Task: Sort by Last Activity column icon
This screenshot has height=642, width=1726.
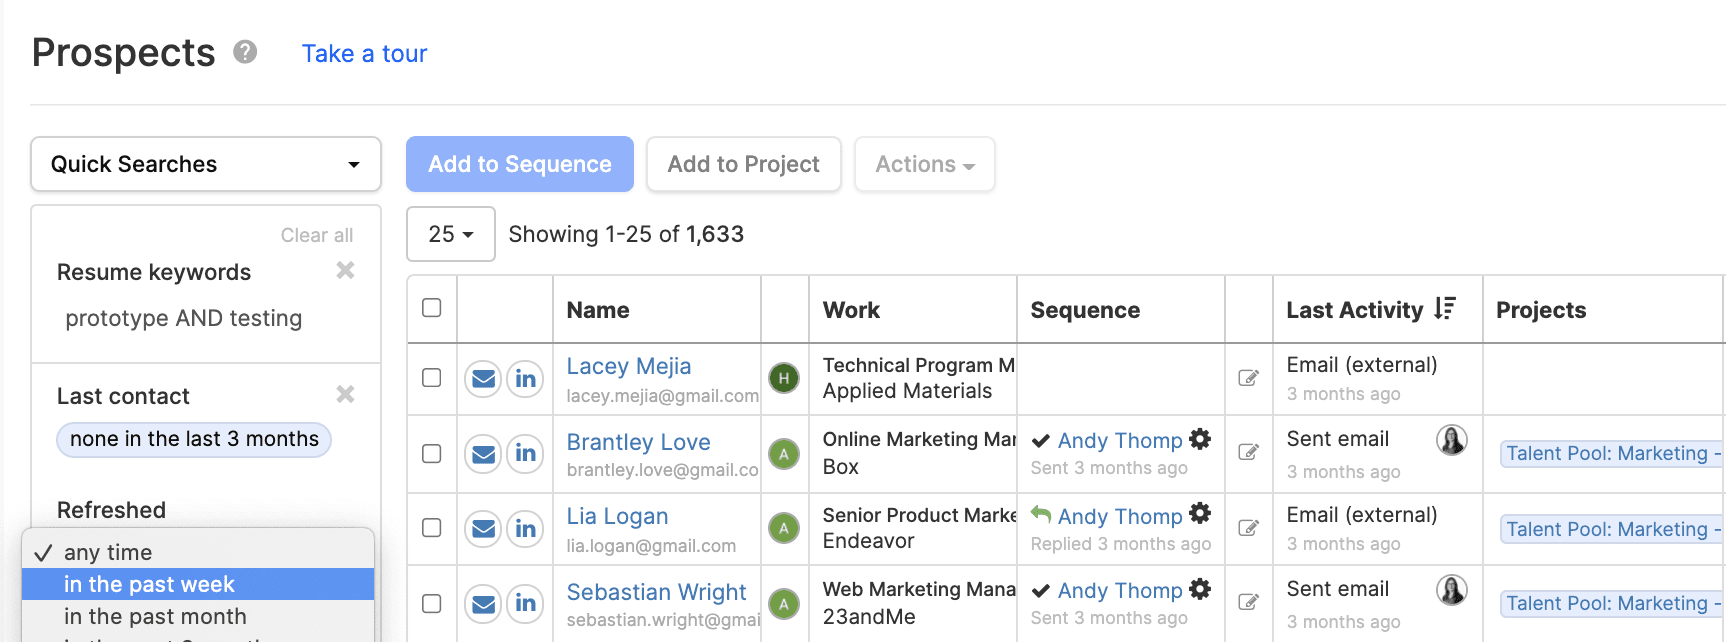Action: pos(1444,309)
